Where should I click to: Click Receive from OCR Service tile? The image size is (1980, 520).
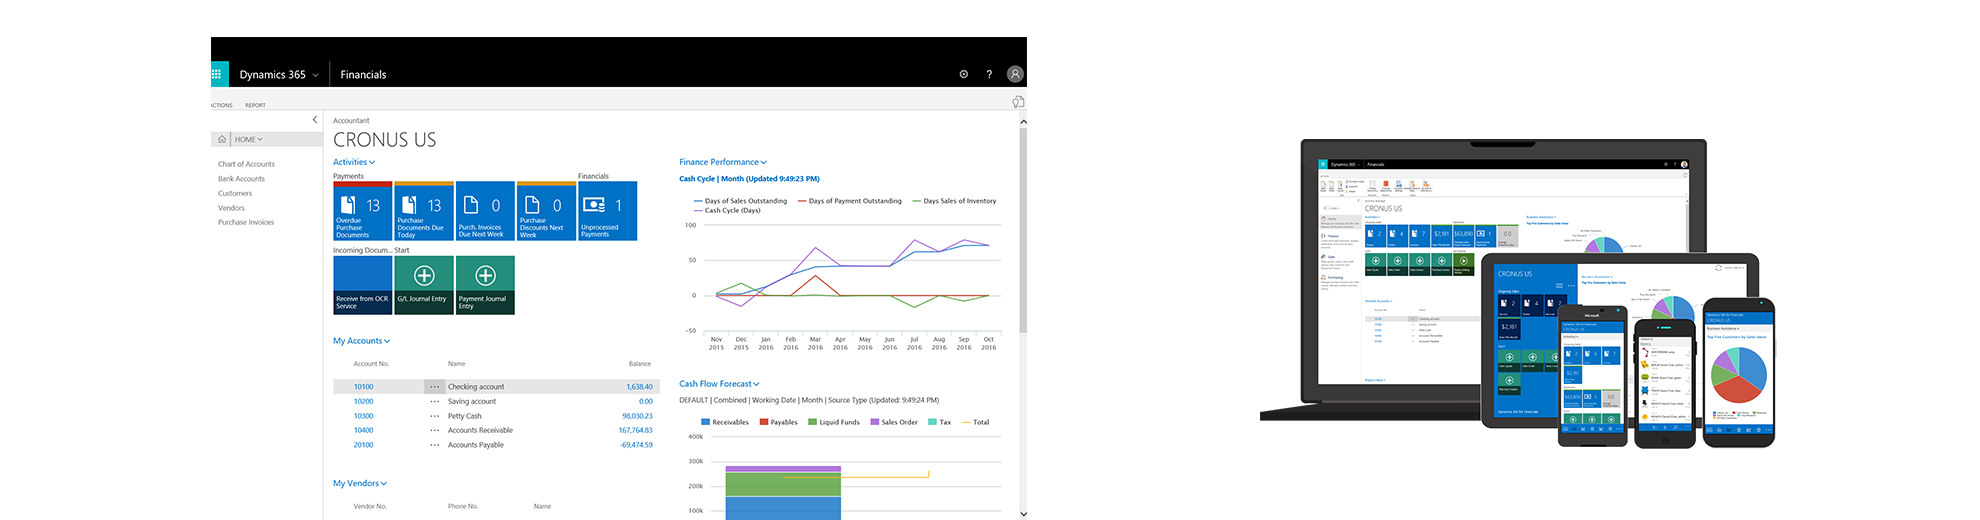(x=363, y=285)
